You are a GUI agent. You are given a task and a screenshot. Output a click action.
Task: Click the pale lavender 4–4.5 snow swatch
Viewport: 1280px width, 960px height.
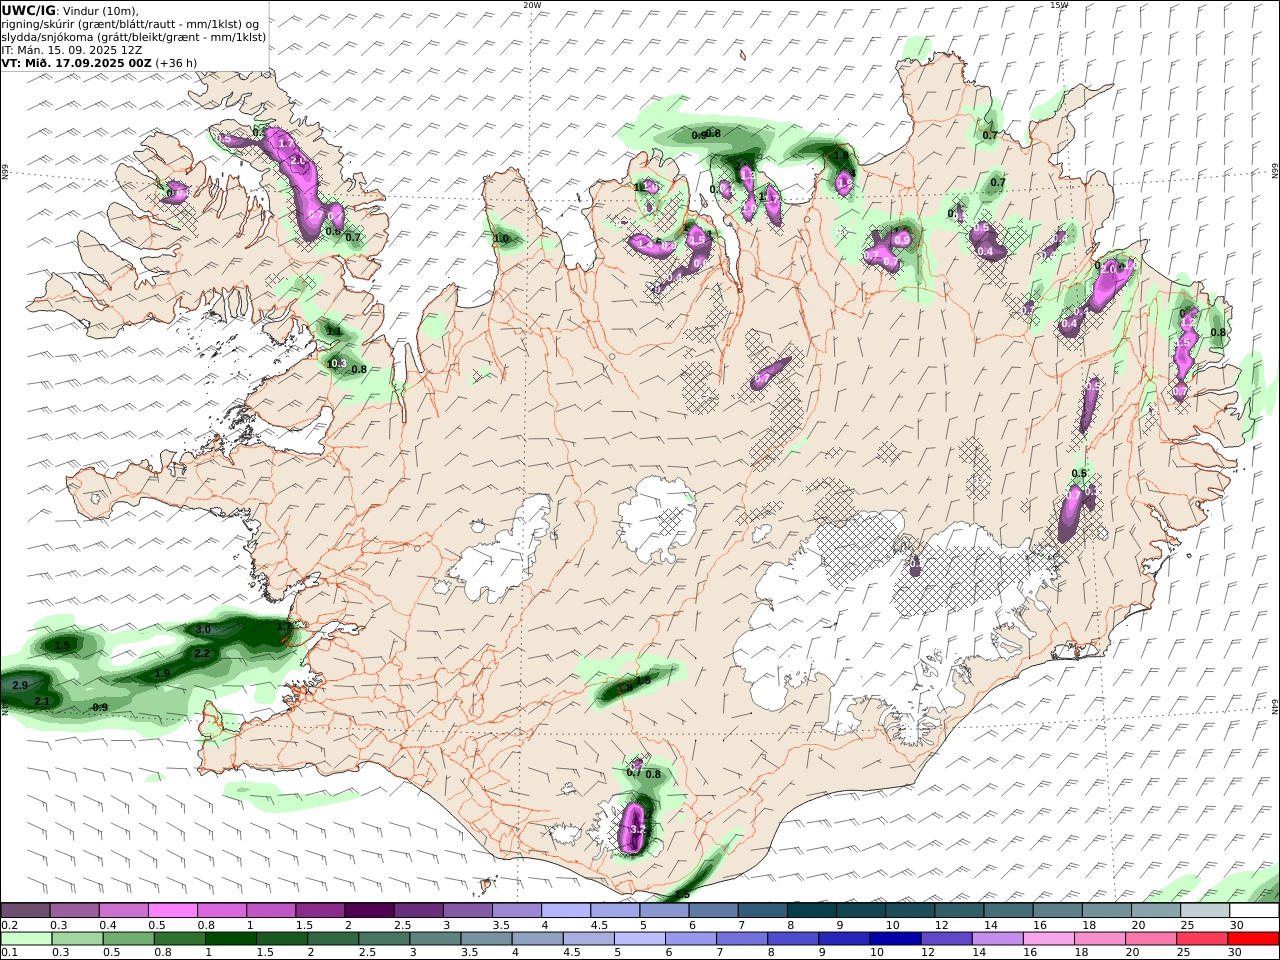click(566, 910)
